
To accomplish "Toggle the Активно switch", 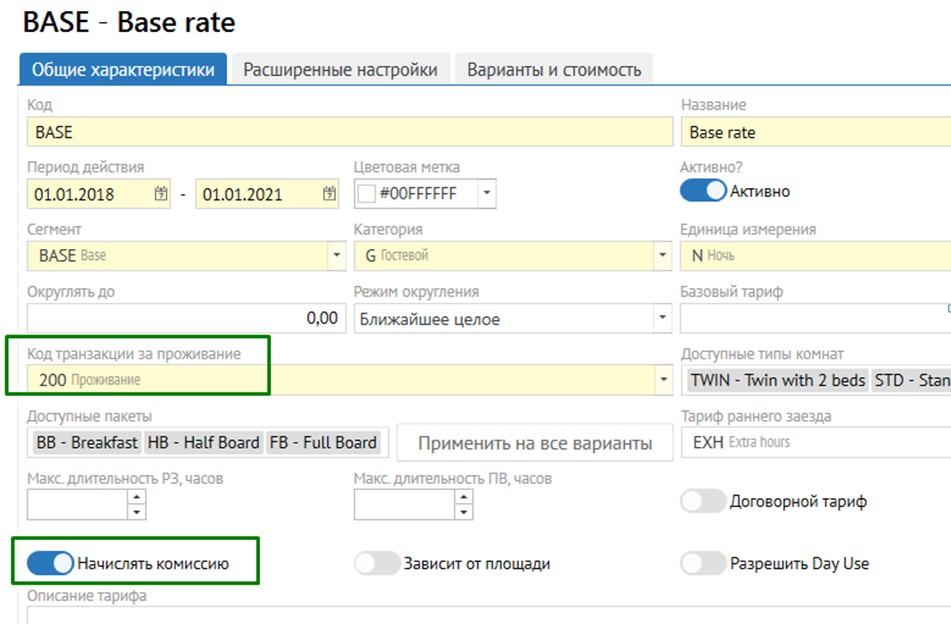I will coord(702,190).
